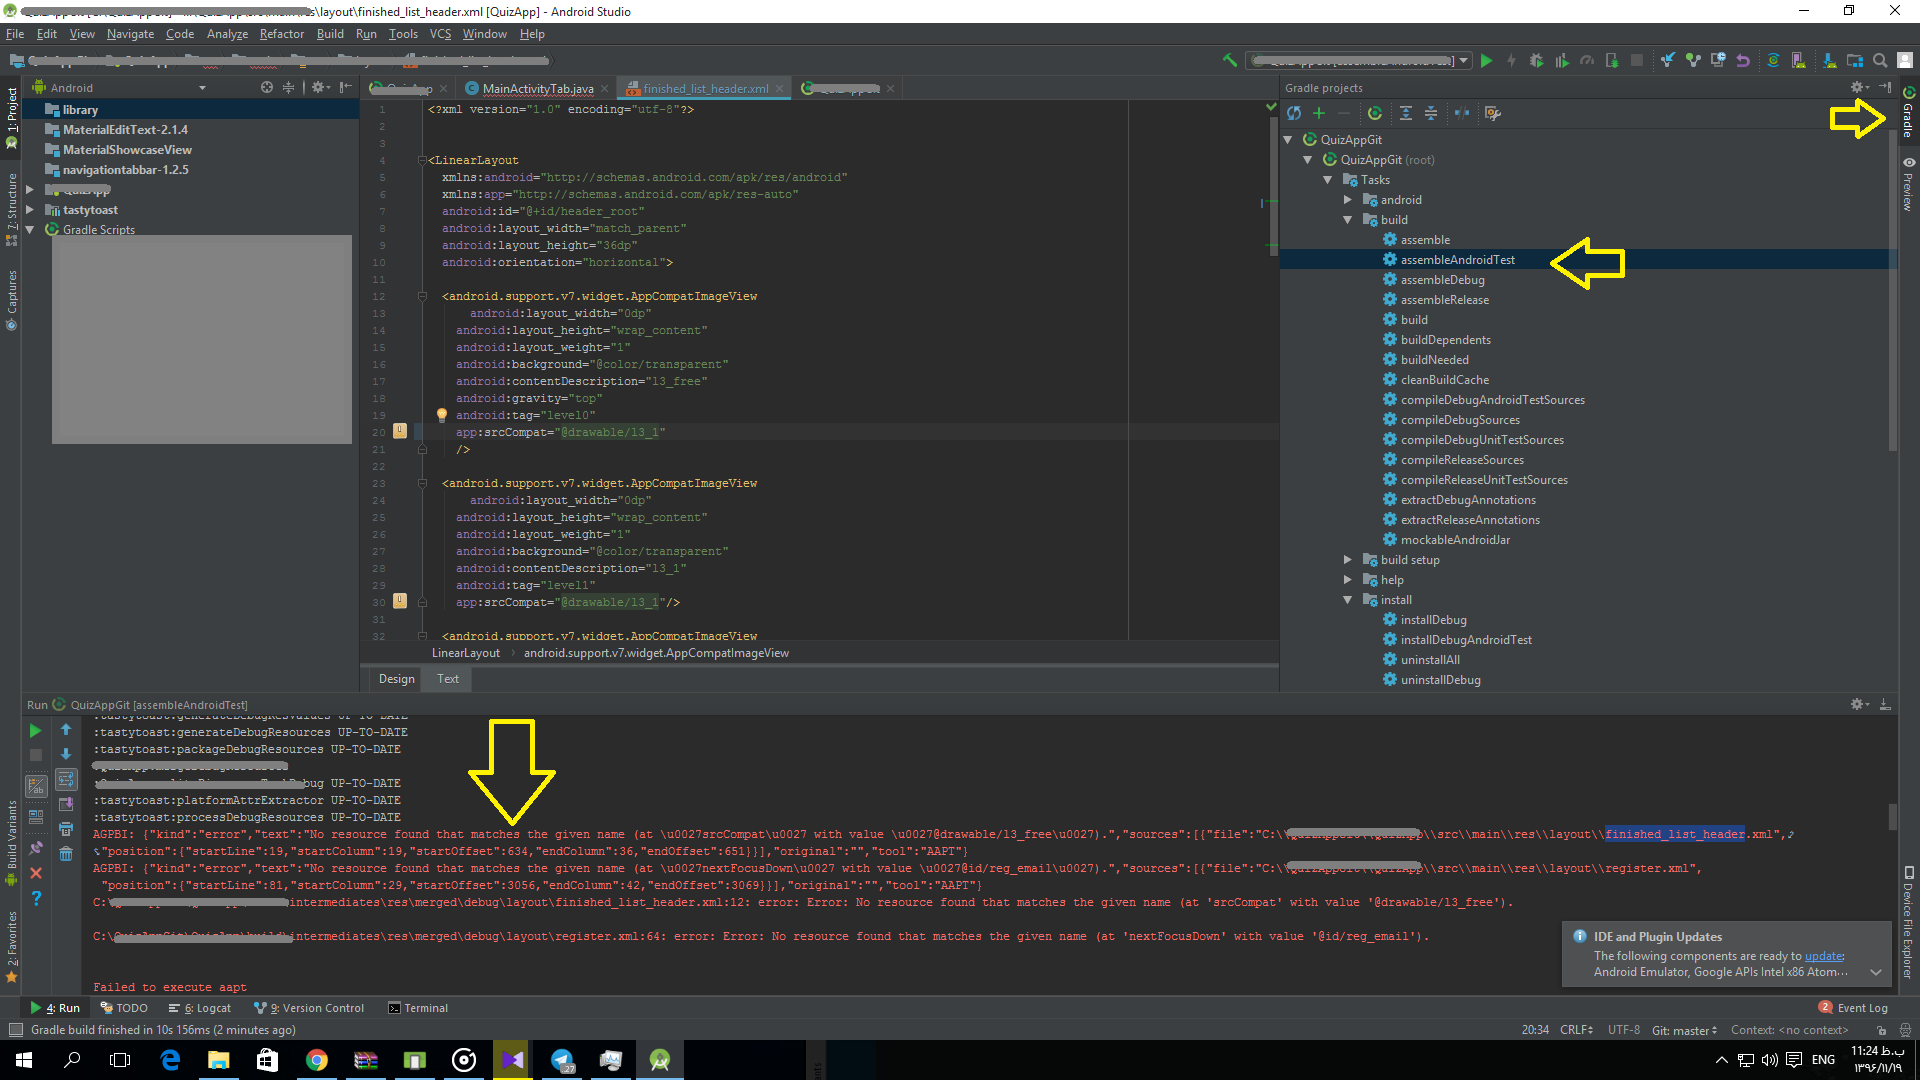
Task: Toggle the Build Variants side panel
Action: click(11, 842)
